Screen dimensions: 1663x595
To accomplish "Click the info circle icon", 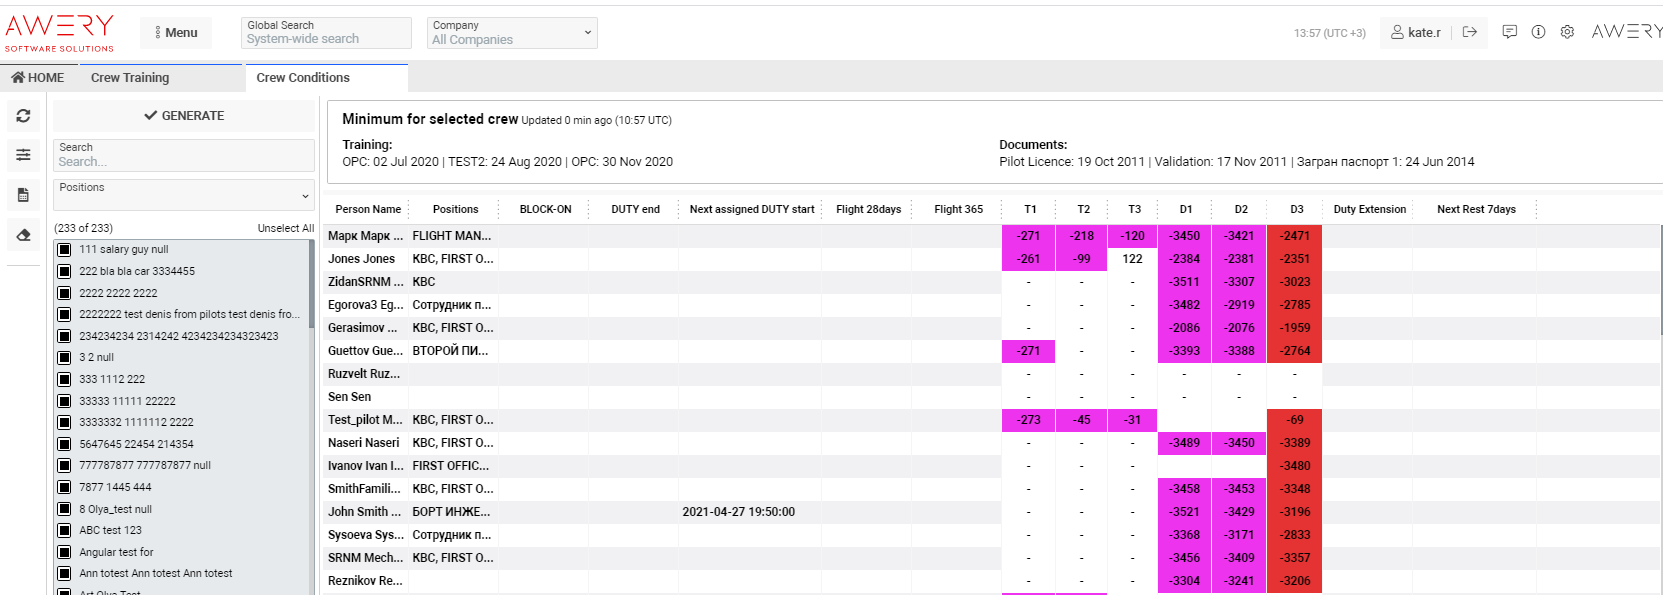I will (1538, 32).
